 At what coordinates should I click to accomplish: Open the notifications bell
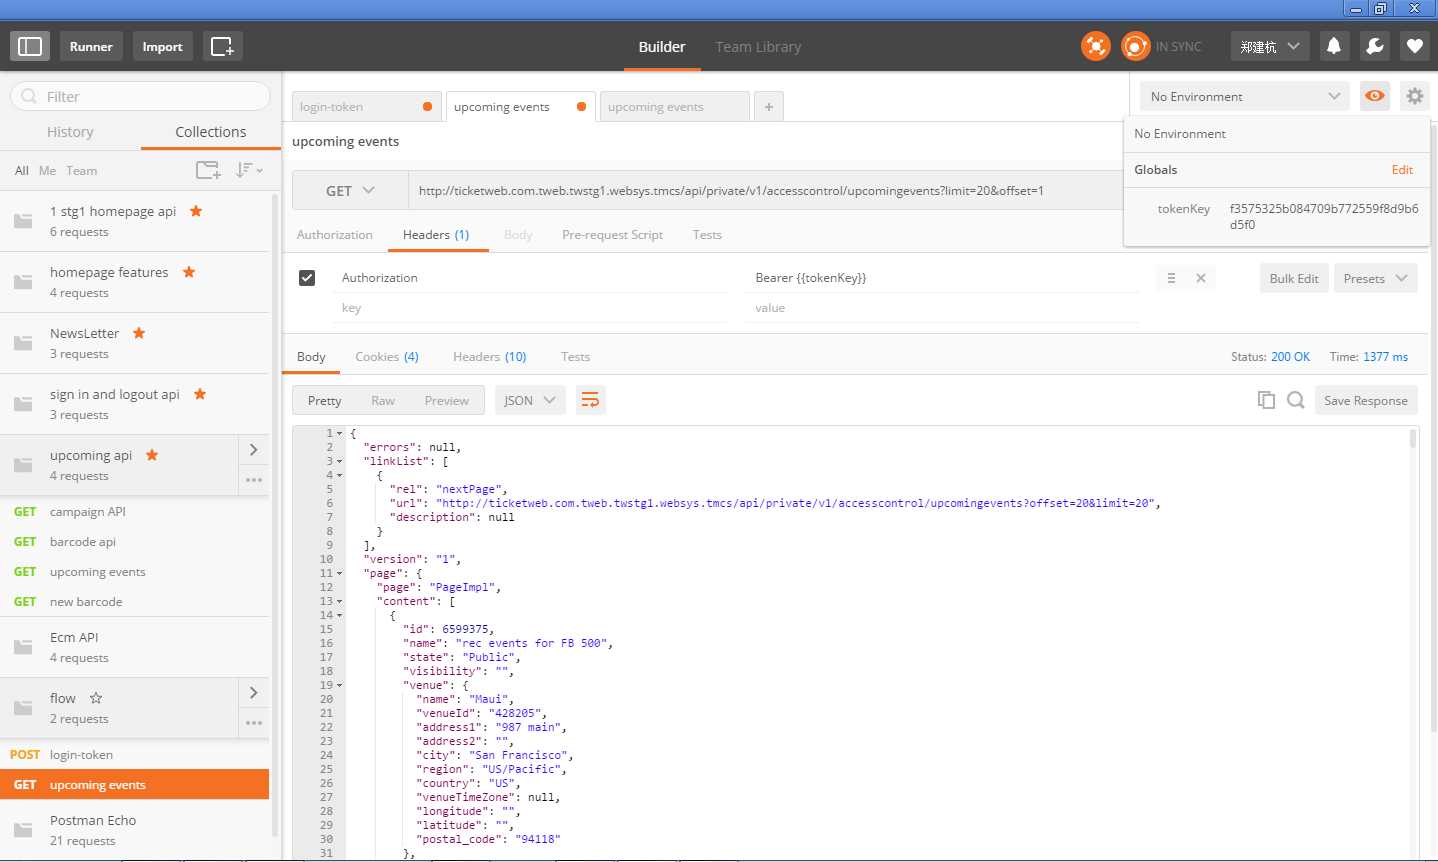click(1334, 46)
